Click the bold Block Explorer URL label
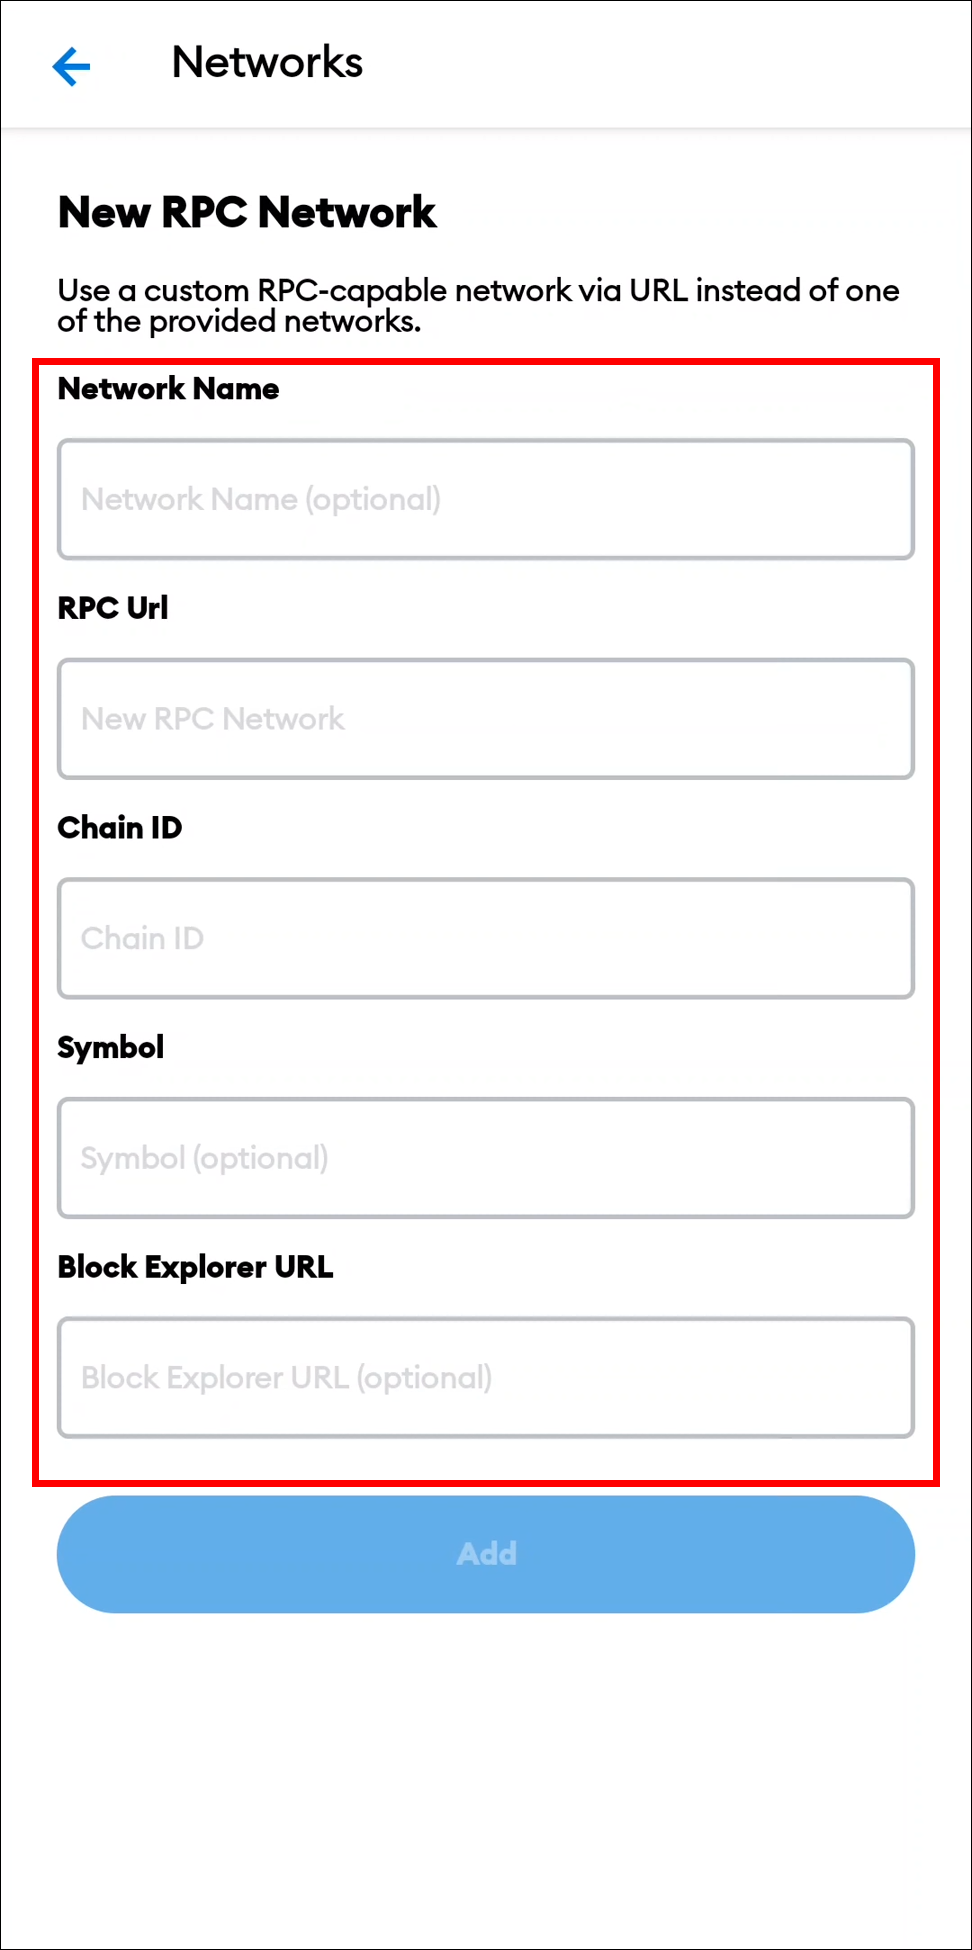Screen dimensions: 972x1950 coord(195,1267)
